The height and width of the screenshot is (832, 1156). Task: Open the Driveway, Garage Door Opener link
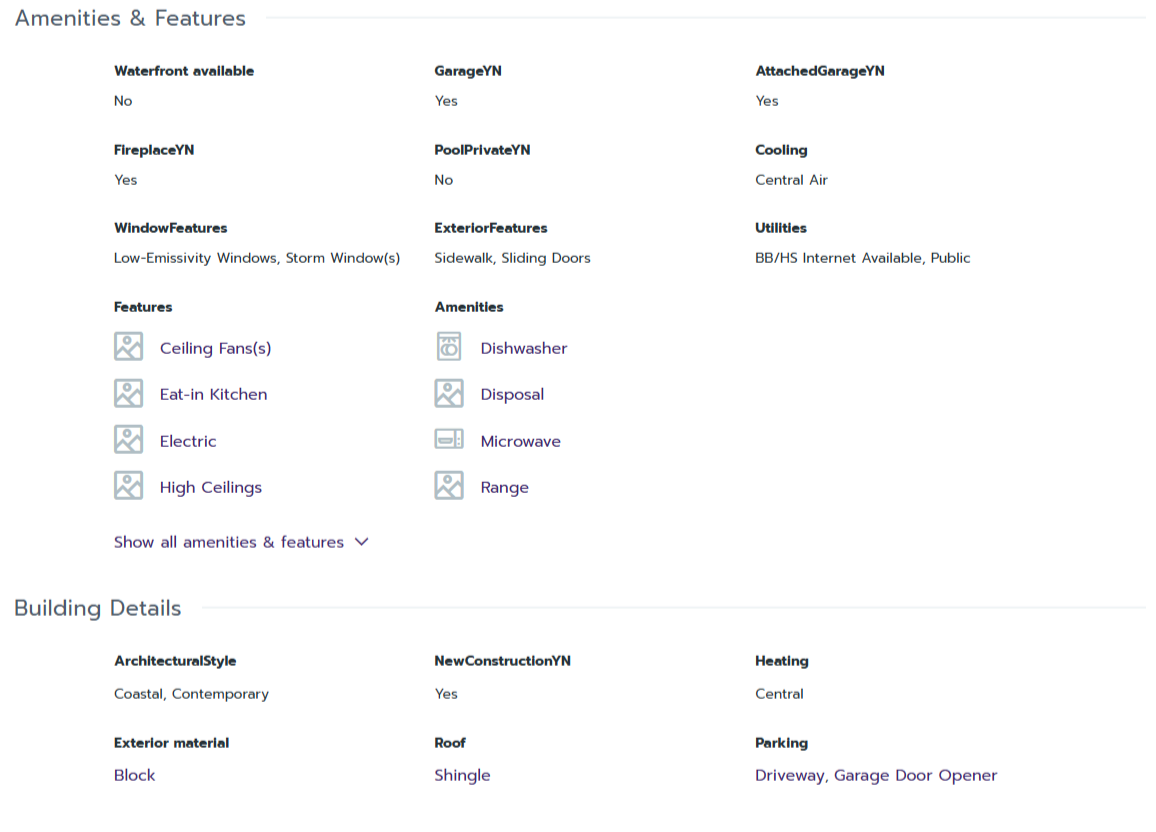point(876,775)
